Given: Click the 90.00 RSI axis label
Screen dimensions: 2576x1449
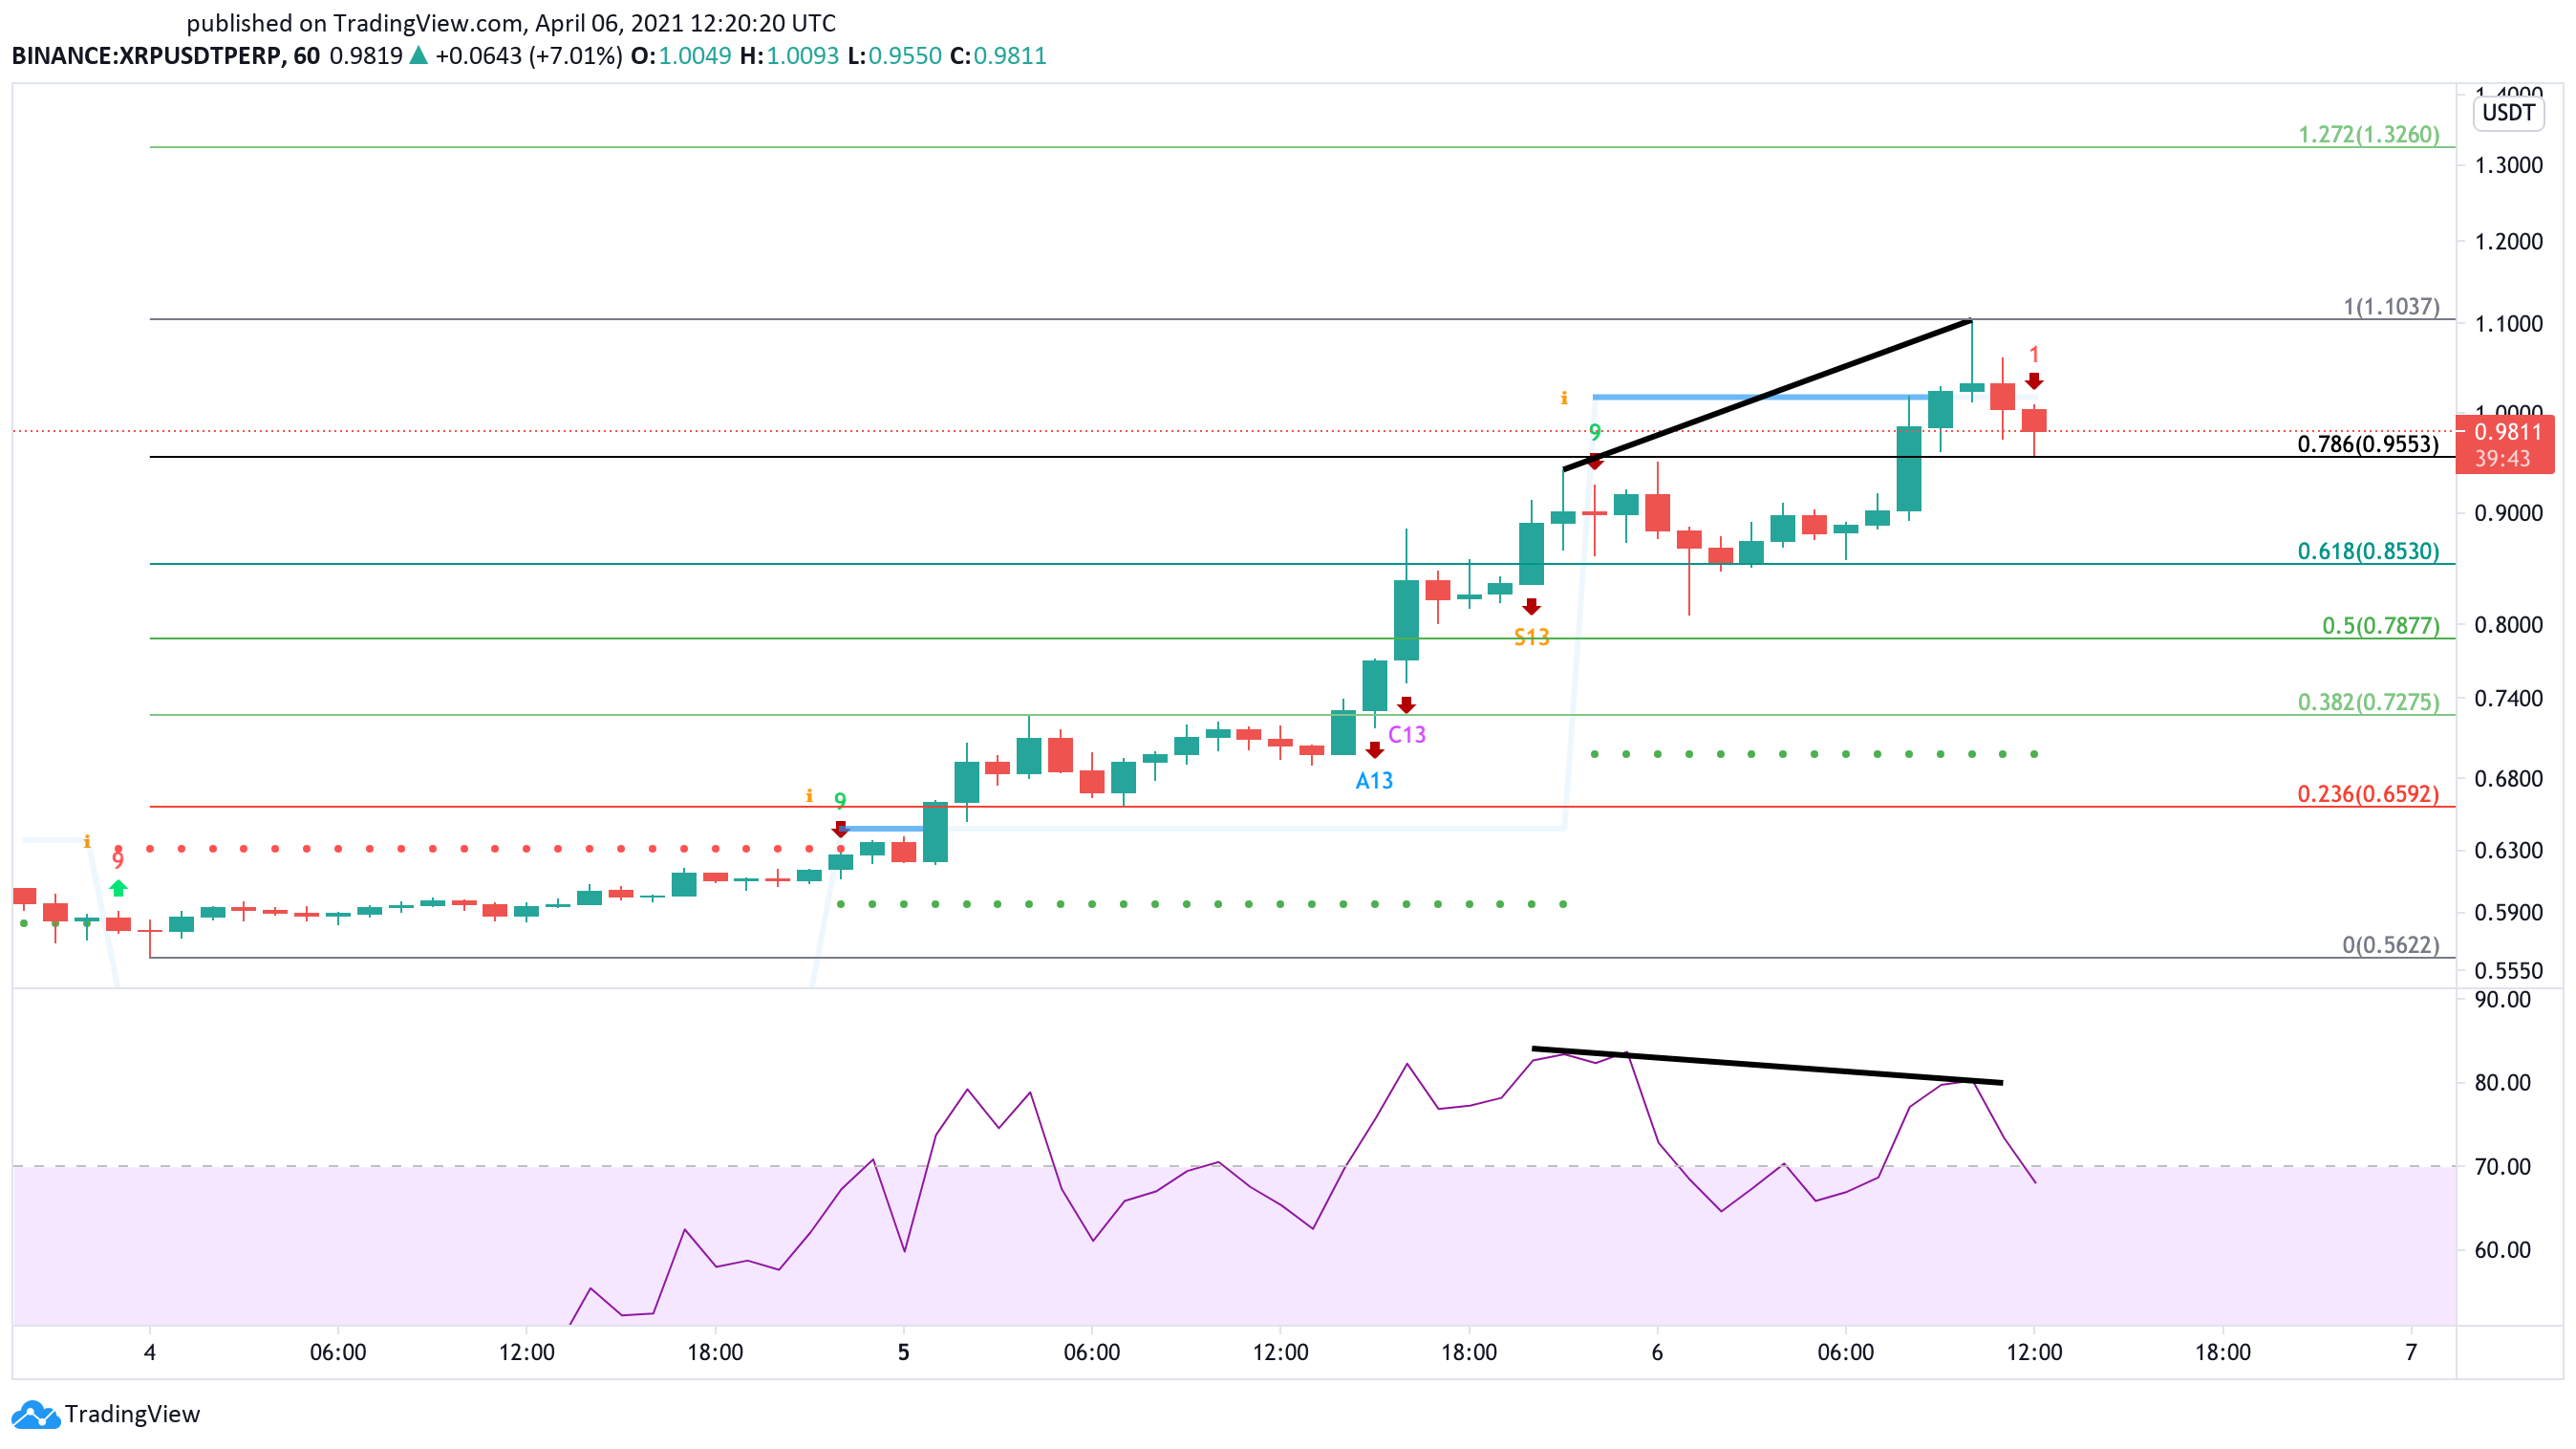Looking at the screenshot, I should pyautogui.click(x=2502, y=1000).
